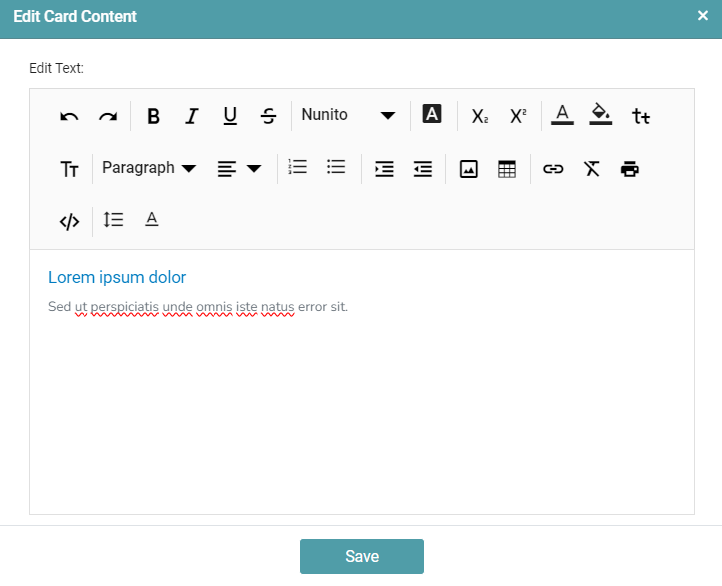Toggle Bold formatting

pos(153,116)
